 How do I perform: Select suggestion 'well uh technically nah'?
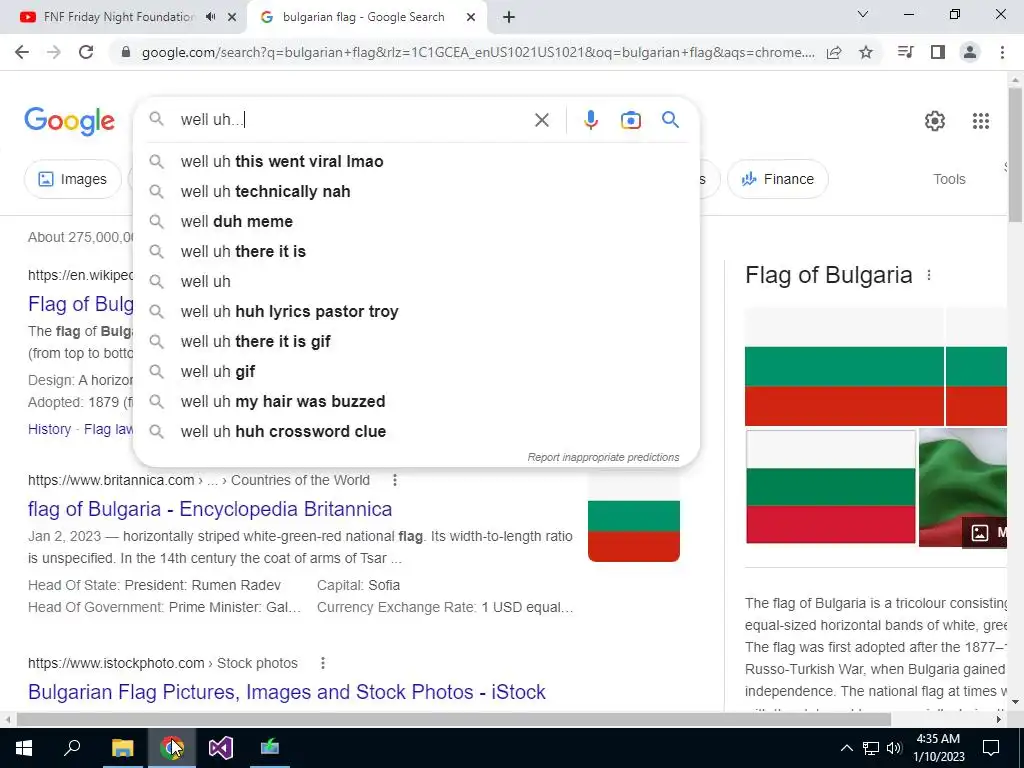(x=416, y=191)
